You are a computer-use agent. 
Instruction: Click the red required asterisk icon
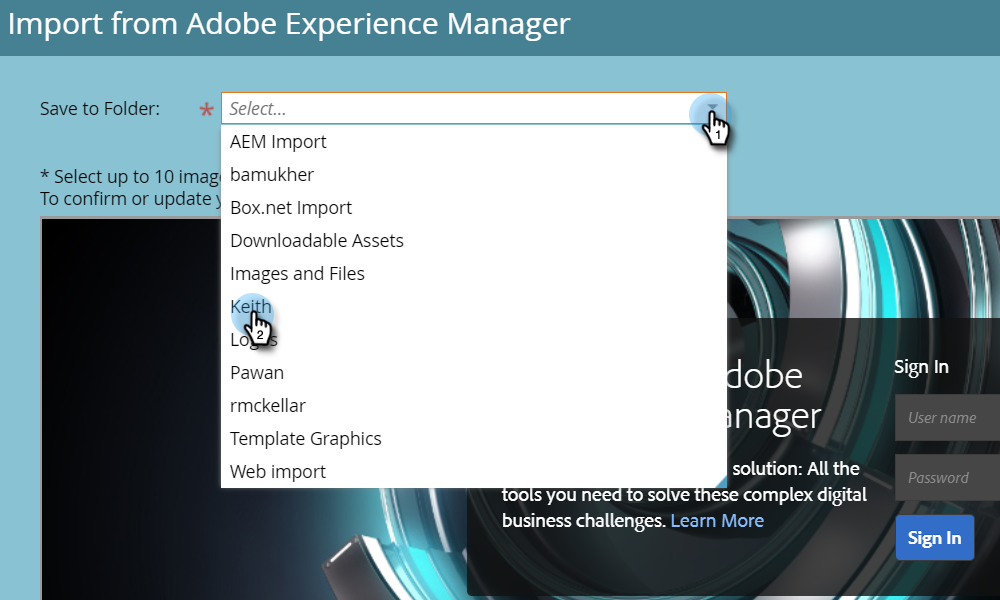(x=206, y=110)
